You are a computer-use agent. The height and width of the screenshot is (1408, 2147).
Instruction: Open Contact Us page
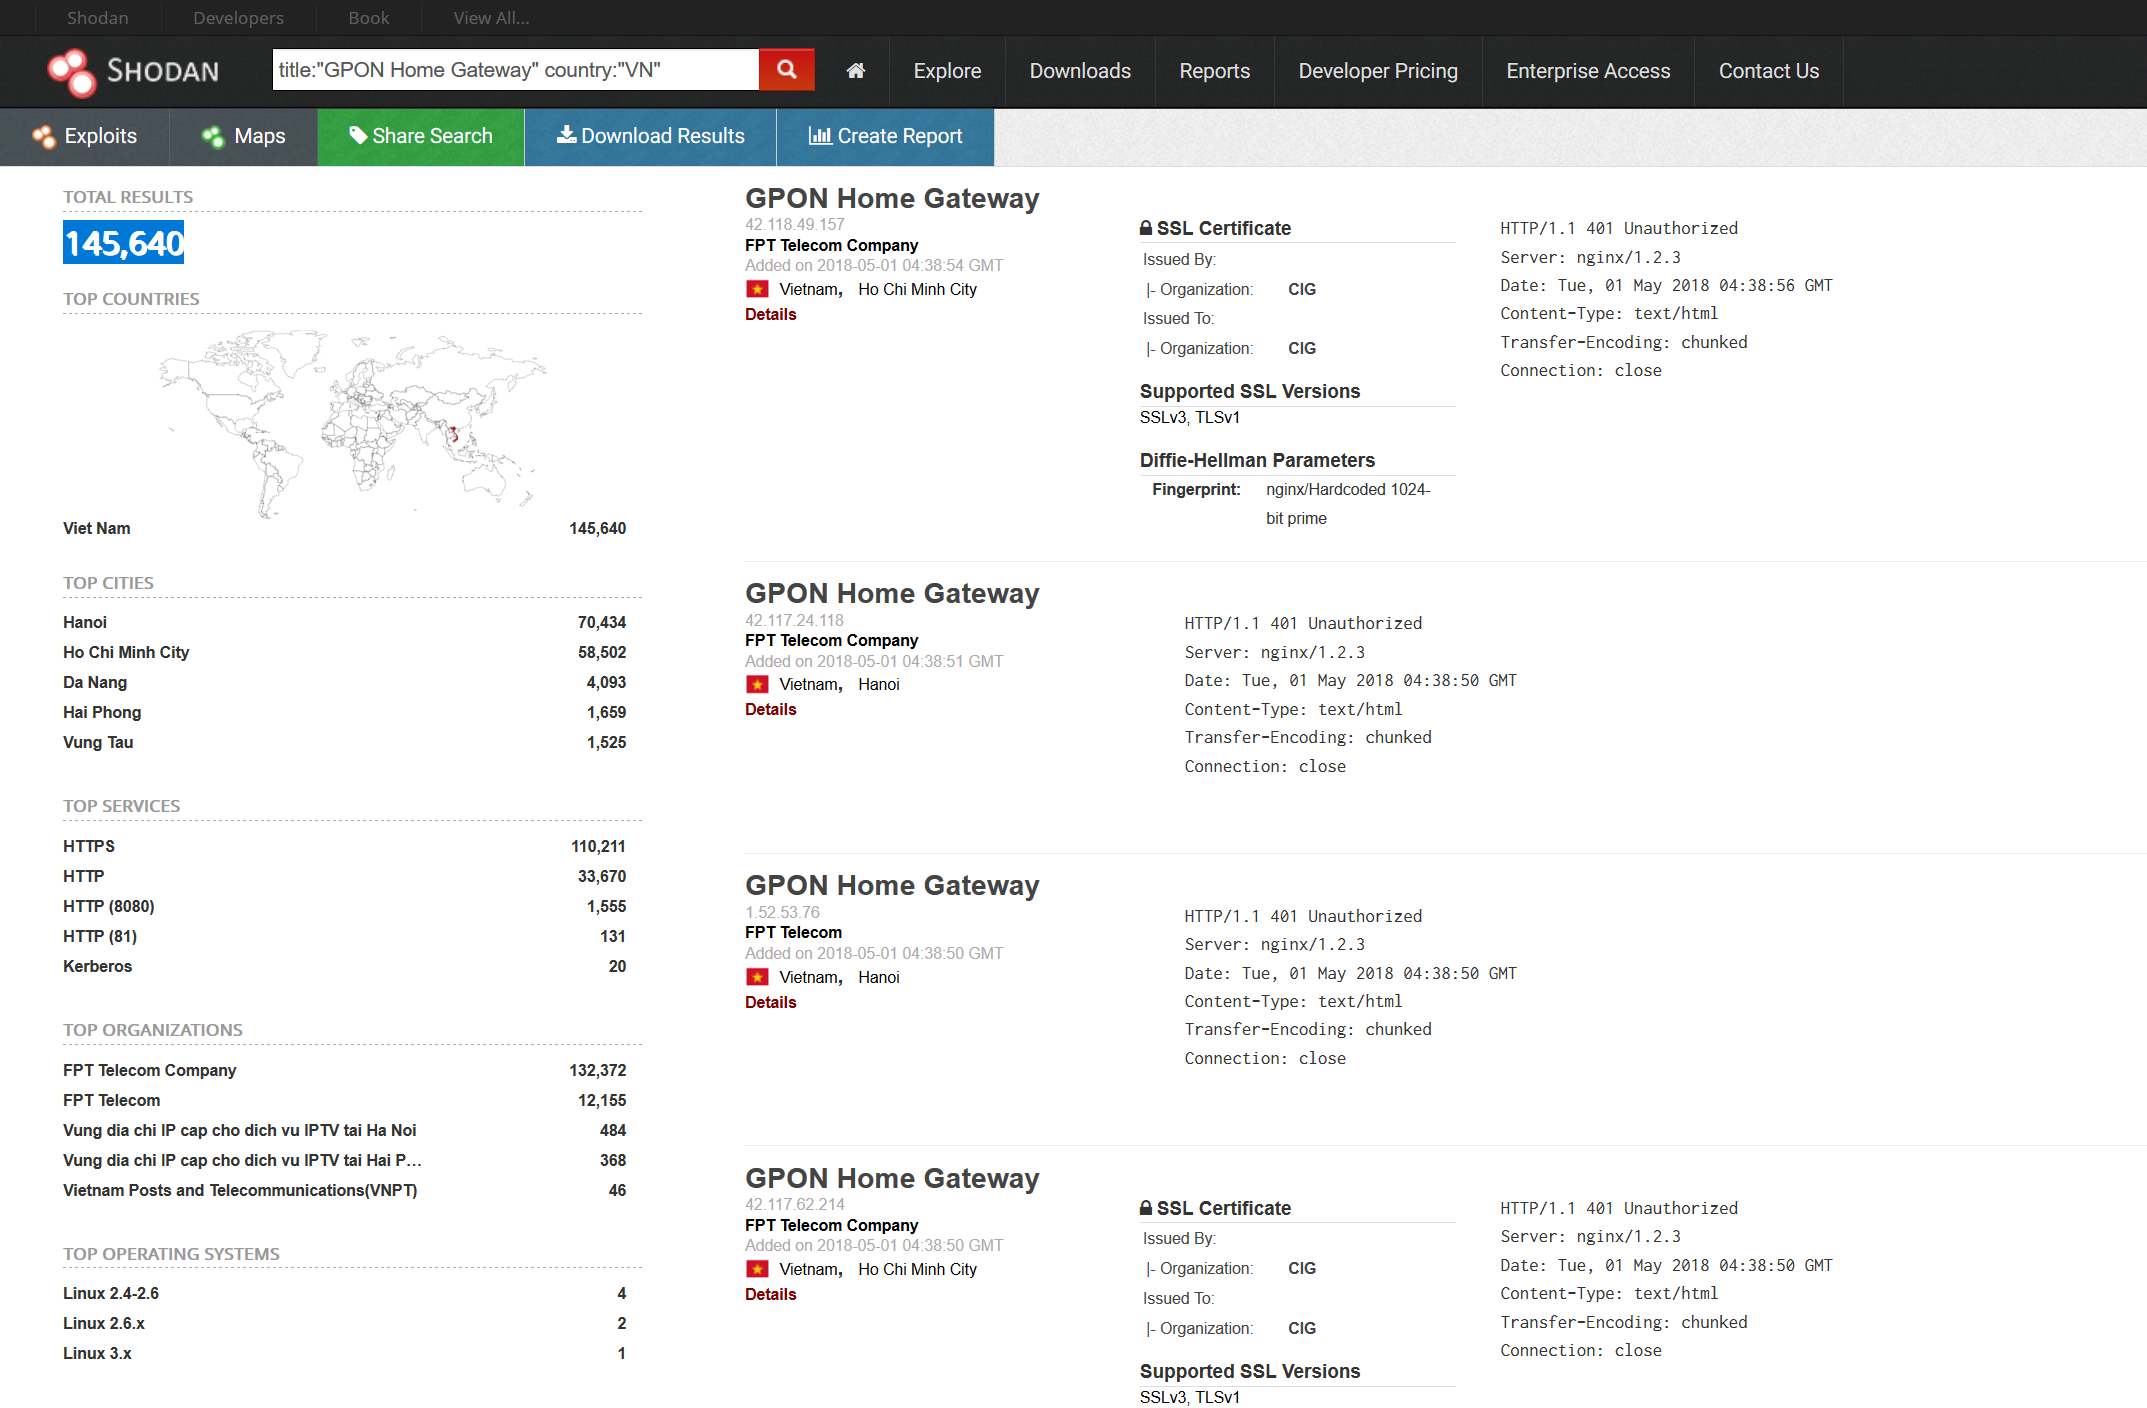tap(1768, 71)
